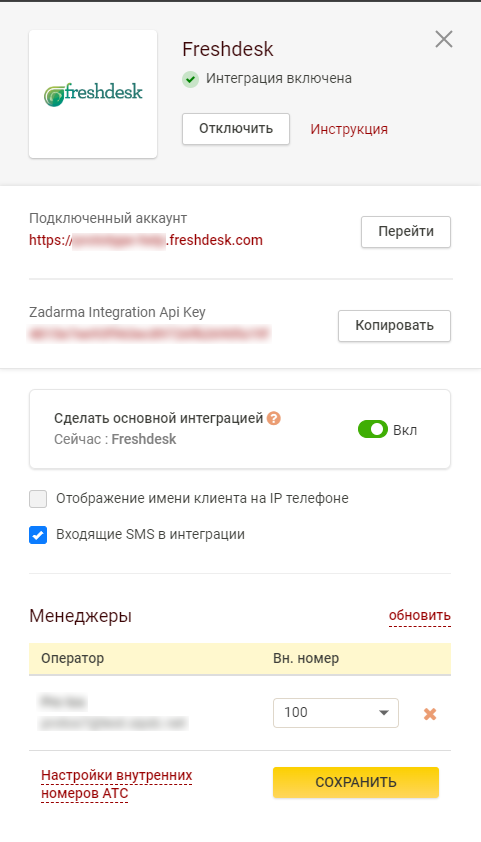Save settings with СОХРАНИТЬ button

coord(356,782)
